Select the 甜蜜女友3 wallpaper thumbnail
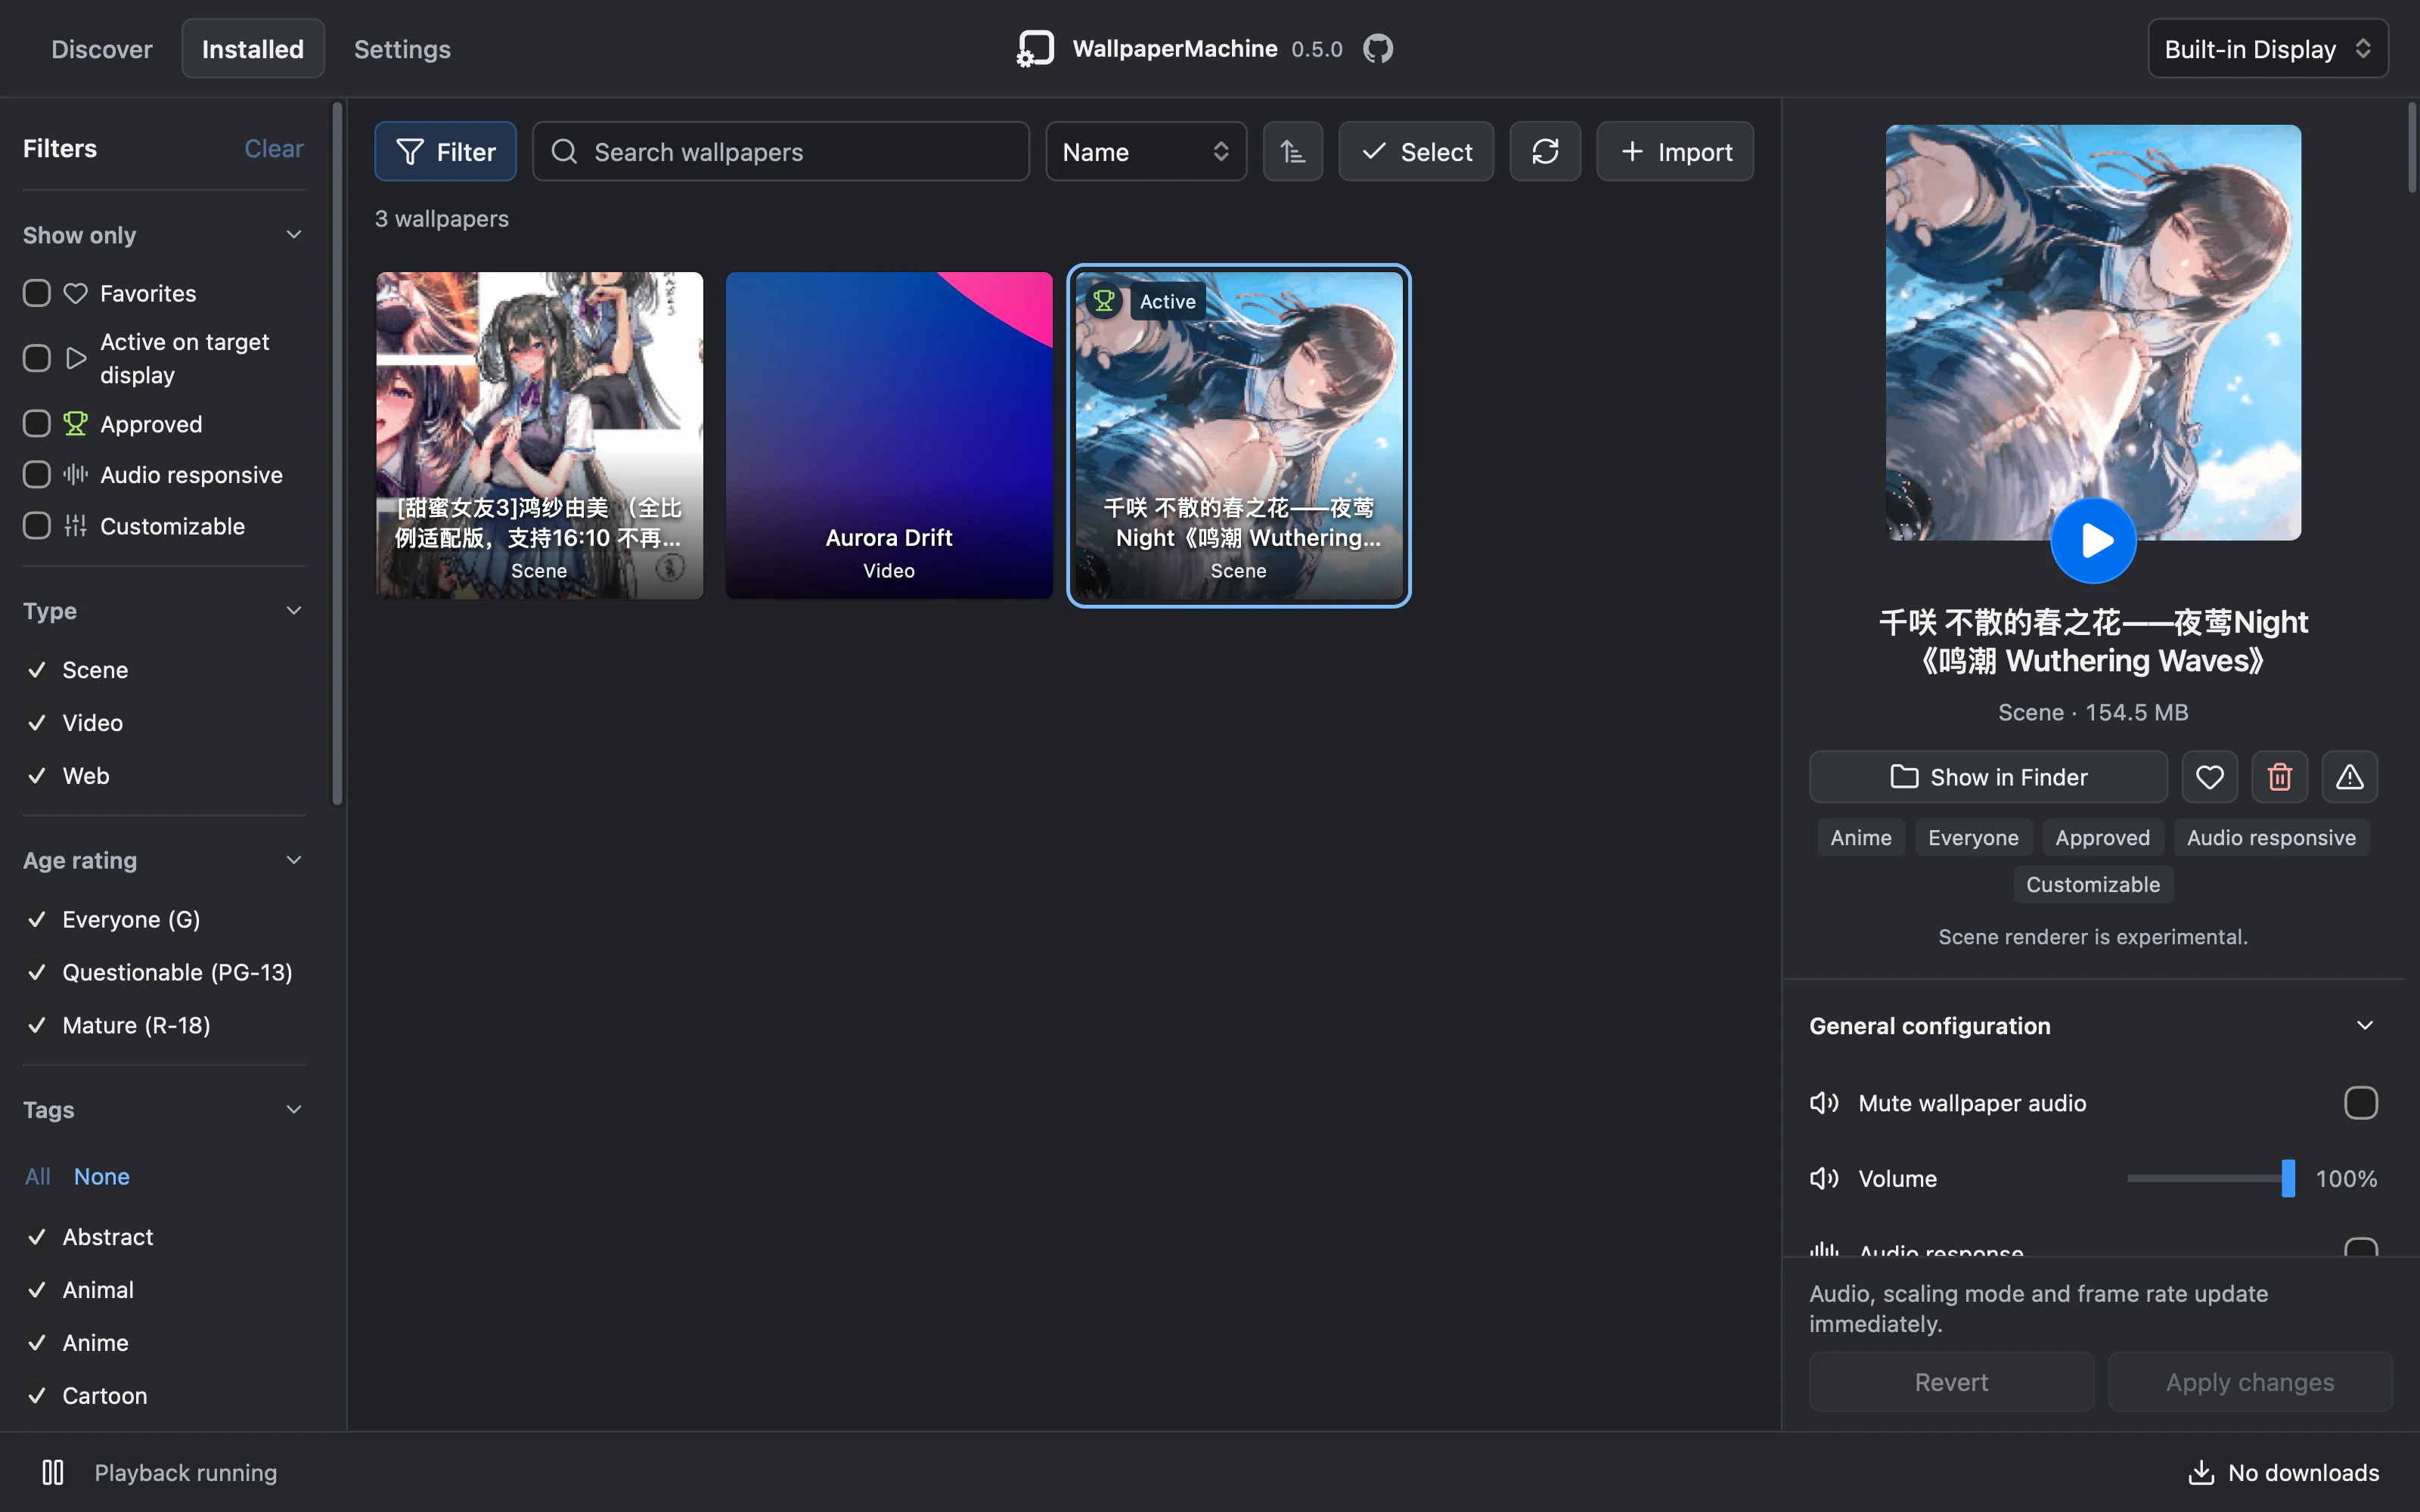Screen dimensions: 2420x1512 [x=539, y=435]
